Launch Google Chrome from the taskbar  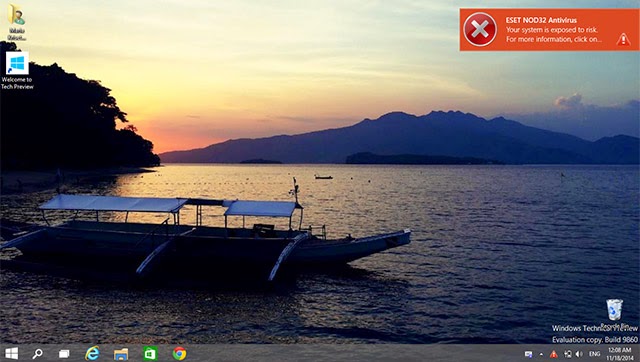coord(179,353)
